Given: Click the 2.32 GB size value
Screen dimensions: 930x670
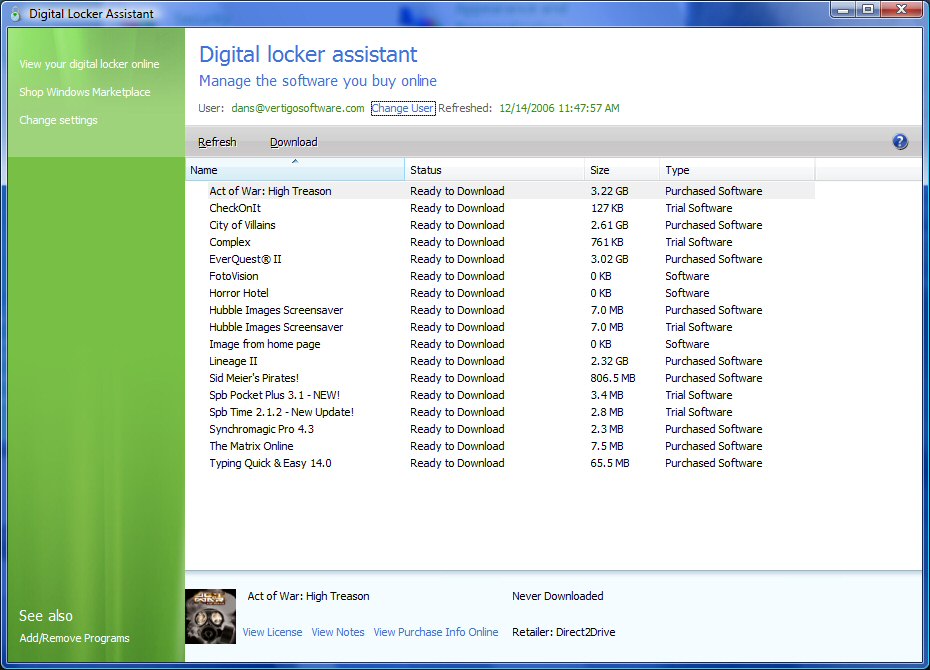Looking at the screenshot, I should [609, 361].
